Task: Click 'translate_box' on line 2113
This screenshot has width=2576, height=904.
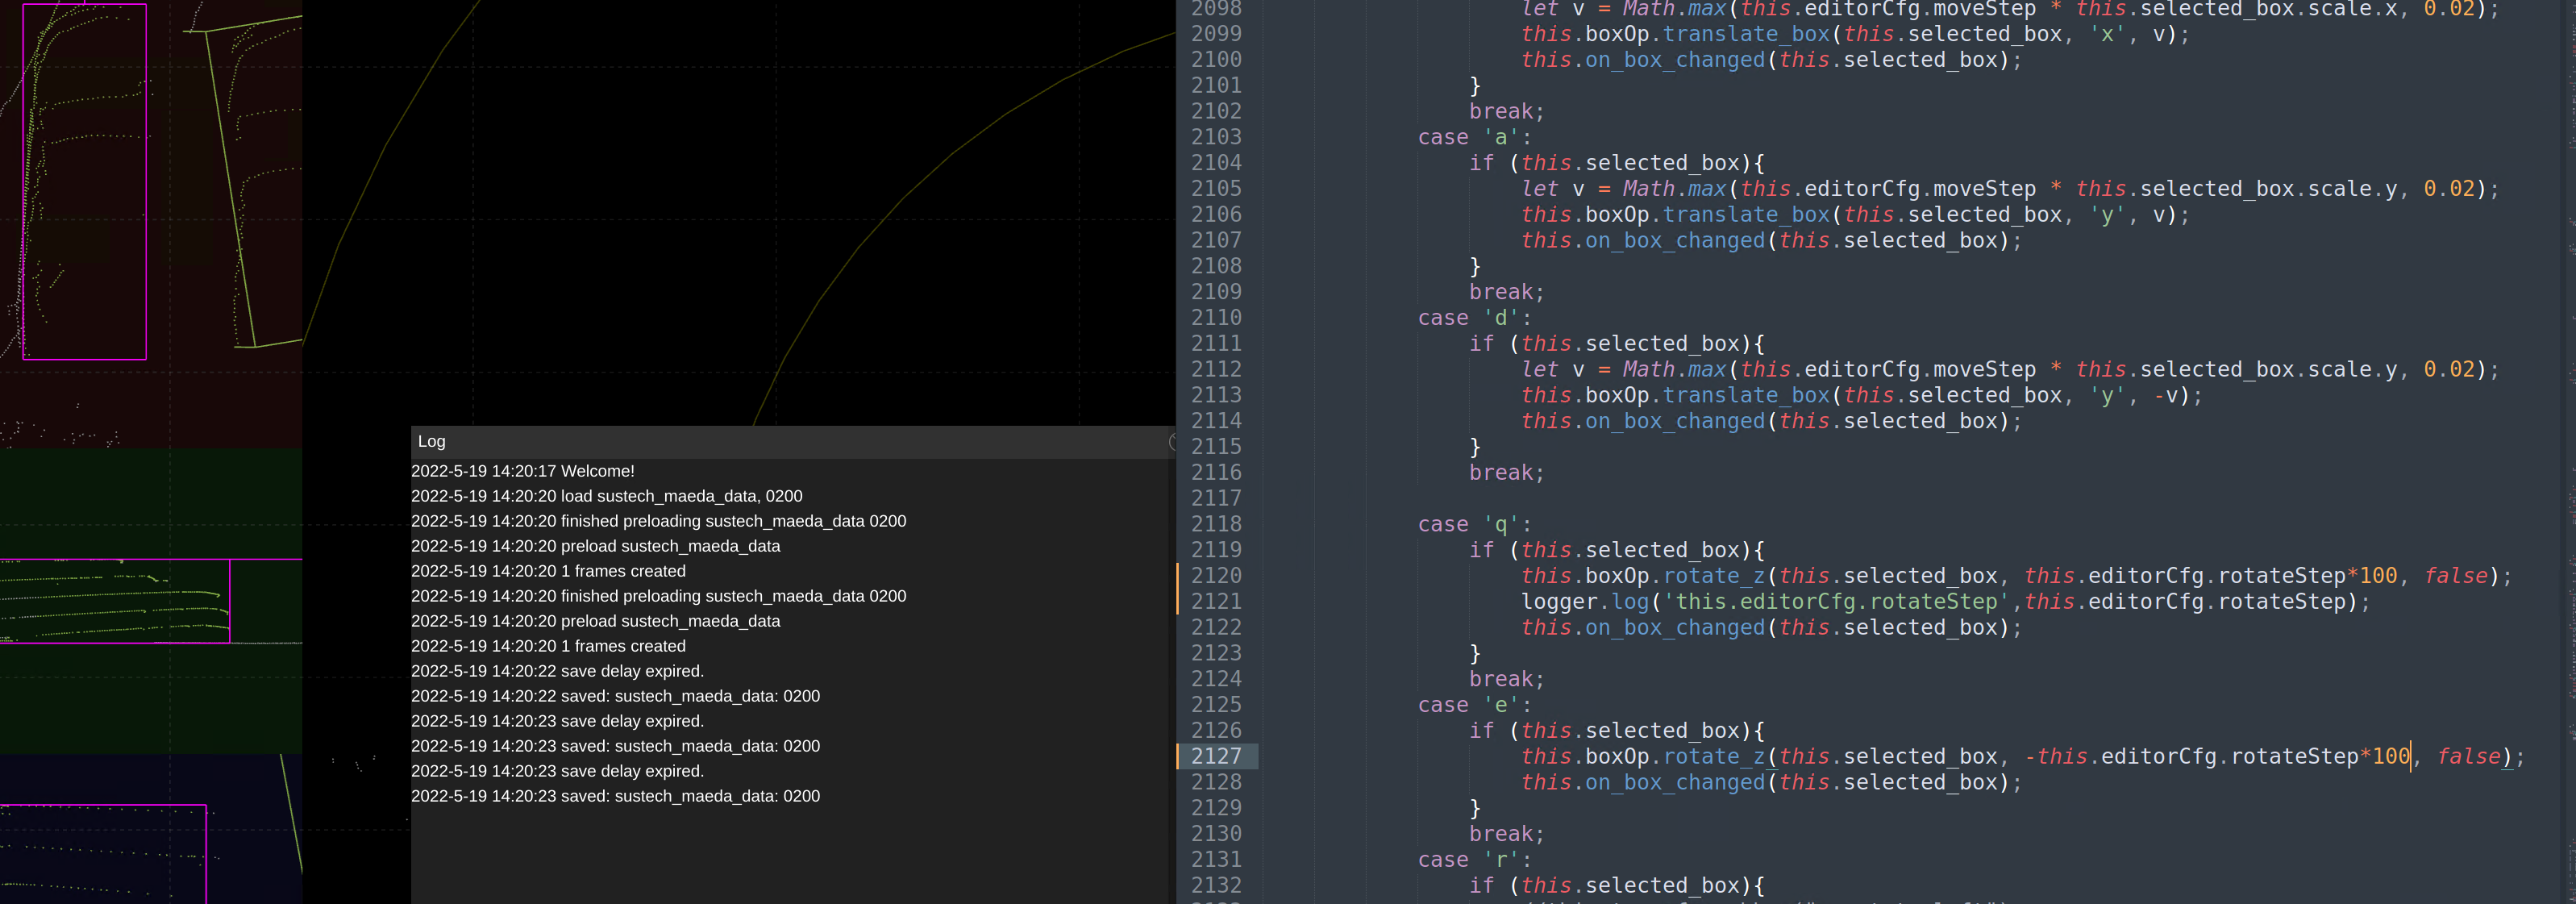Action: click(x=1745, y=395)
